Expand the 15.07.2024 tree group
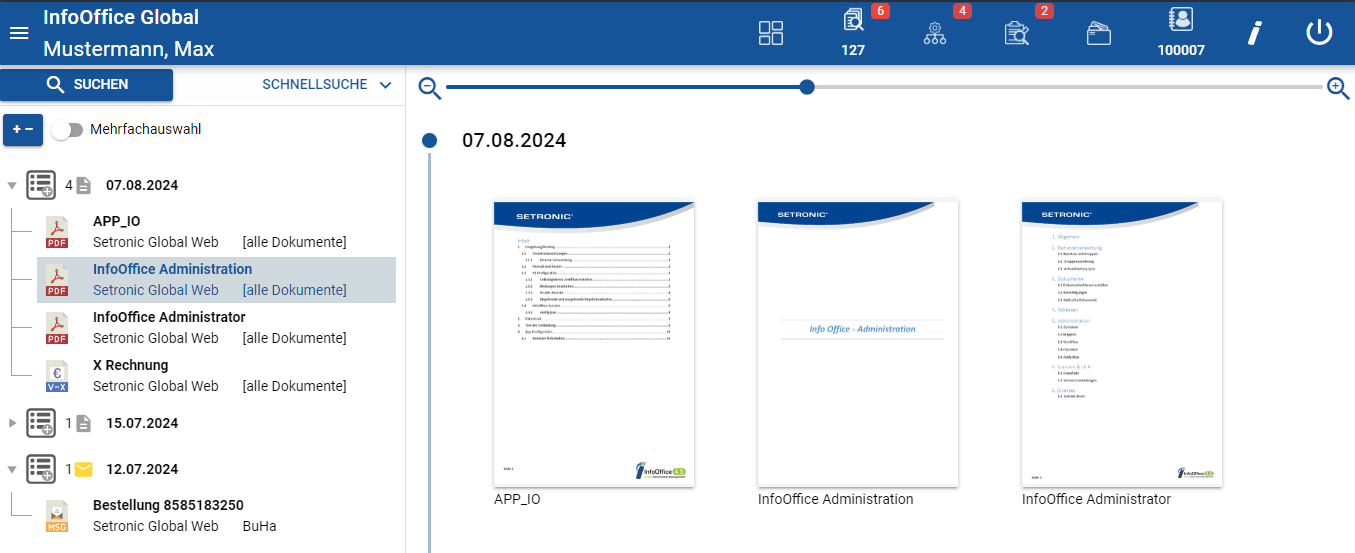The width and height of the screenshot is (1355, 553). (12, 423)
